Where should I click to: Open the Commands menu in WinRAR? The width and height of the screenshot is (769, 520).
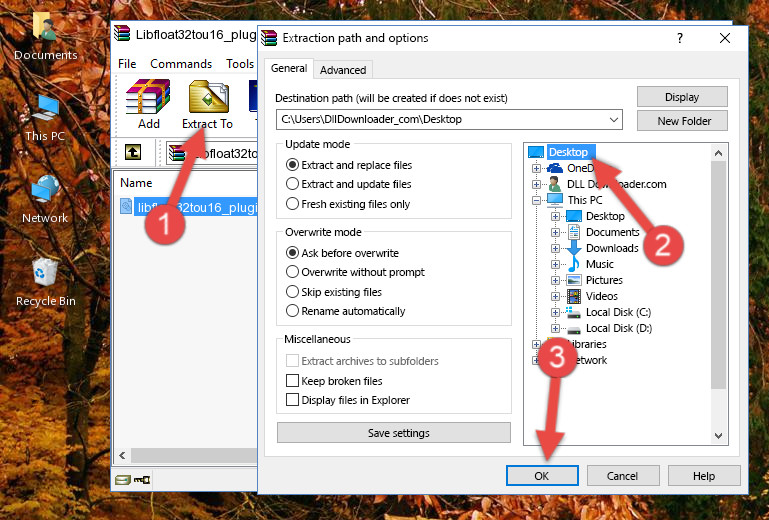tap(181, 64)
